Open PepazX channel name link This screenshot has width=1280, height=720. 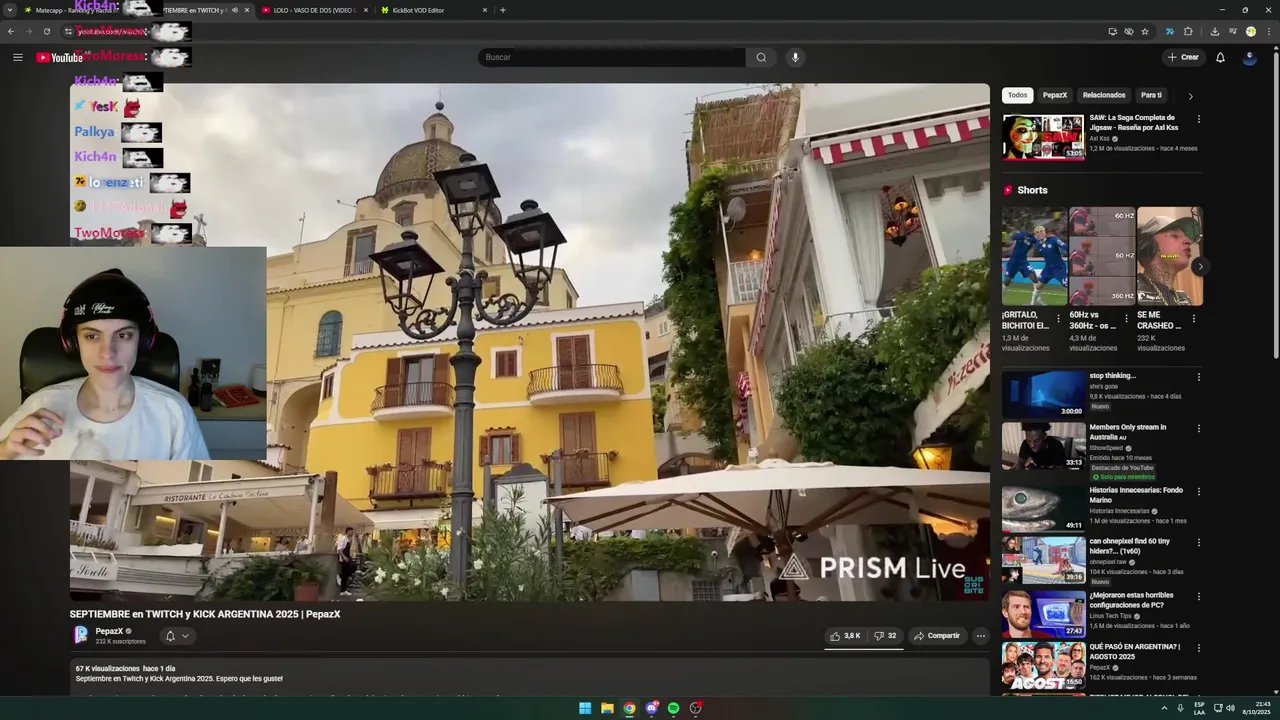click(109, 631)
